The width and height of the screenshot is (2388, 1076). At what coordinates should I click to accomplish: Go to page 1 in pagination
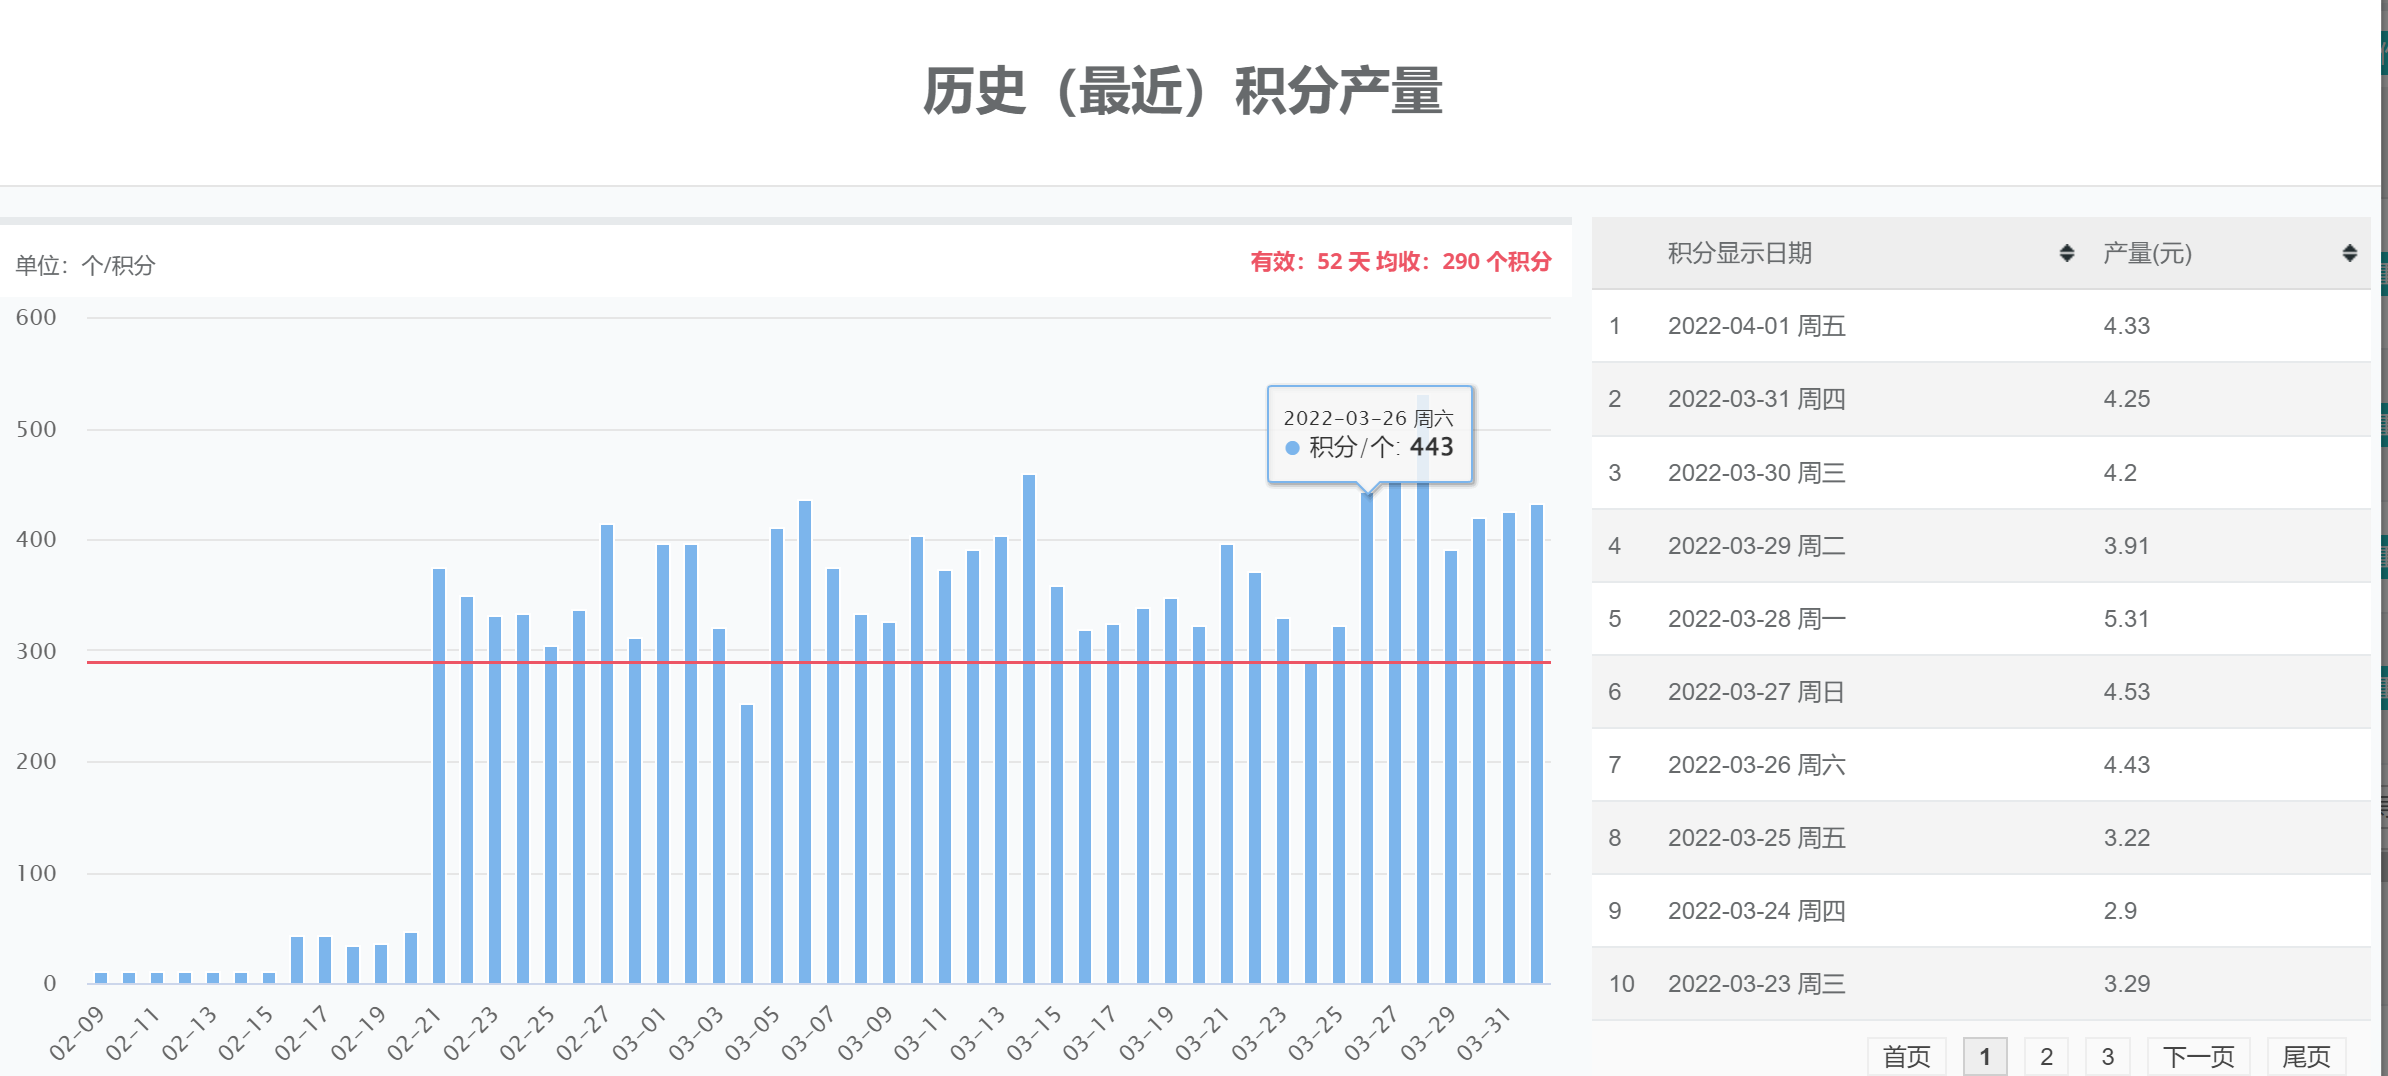pos(1985,1056)
